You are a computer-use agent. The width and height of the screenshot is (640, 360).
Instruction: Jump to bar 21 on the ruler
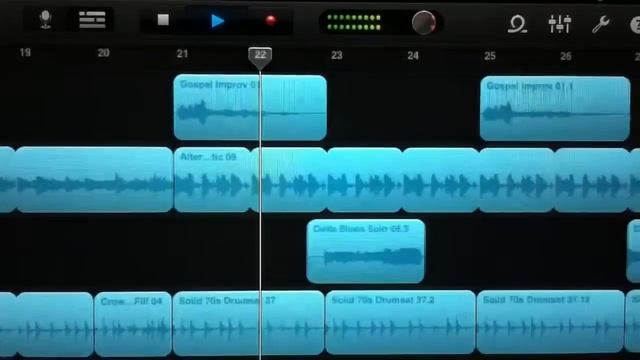tap(182, 54)
